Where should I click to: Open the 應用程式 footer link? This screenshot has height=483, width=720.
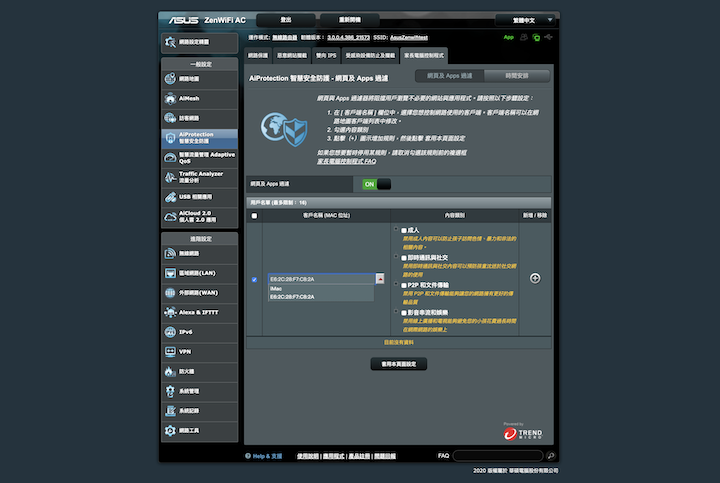pyautogui.click(x=333, y=456)
